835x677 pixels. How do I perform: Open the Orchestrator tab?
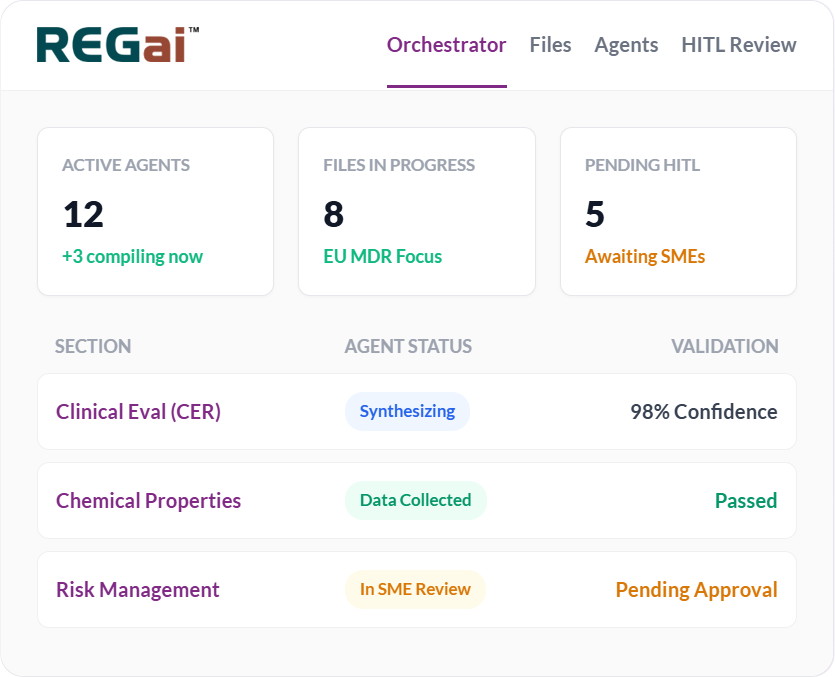446,44
